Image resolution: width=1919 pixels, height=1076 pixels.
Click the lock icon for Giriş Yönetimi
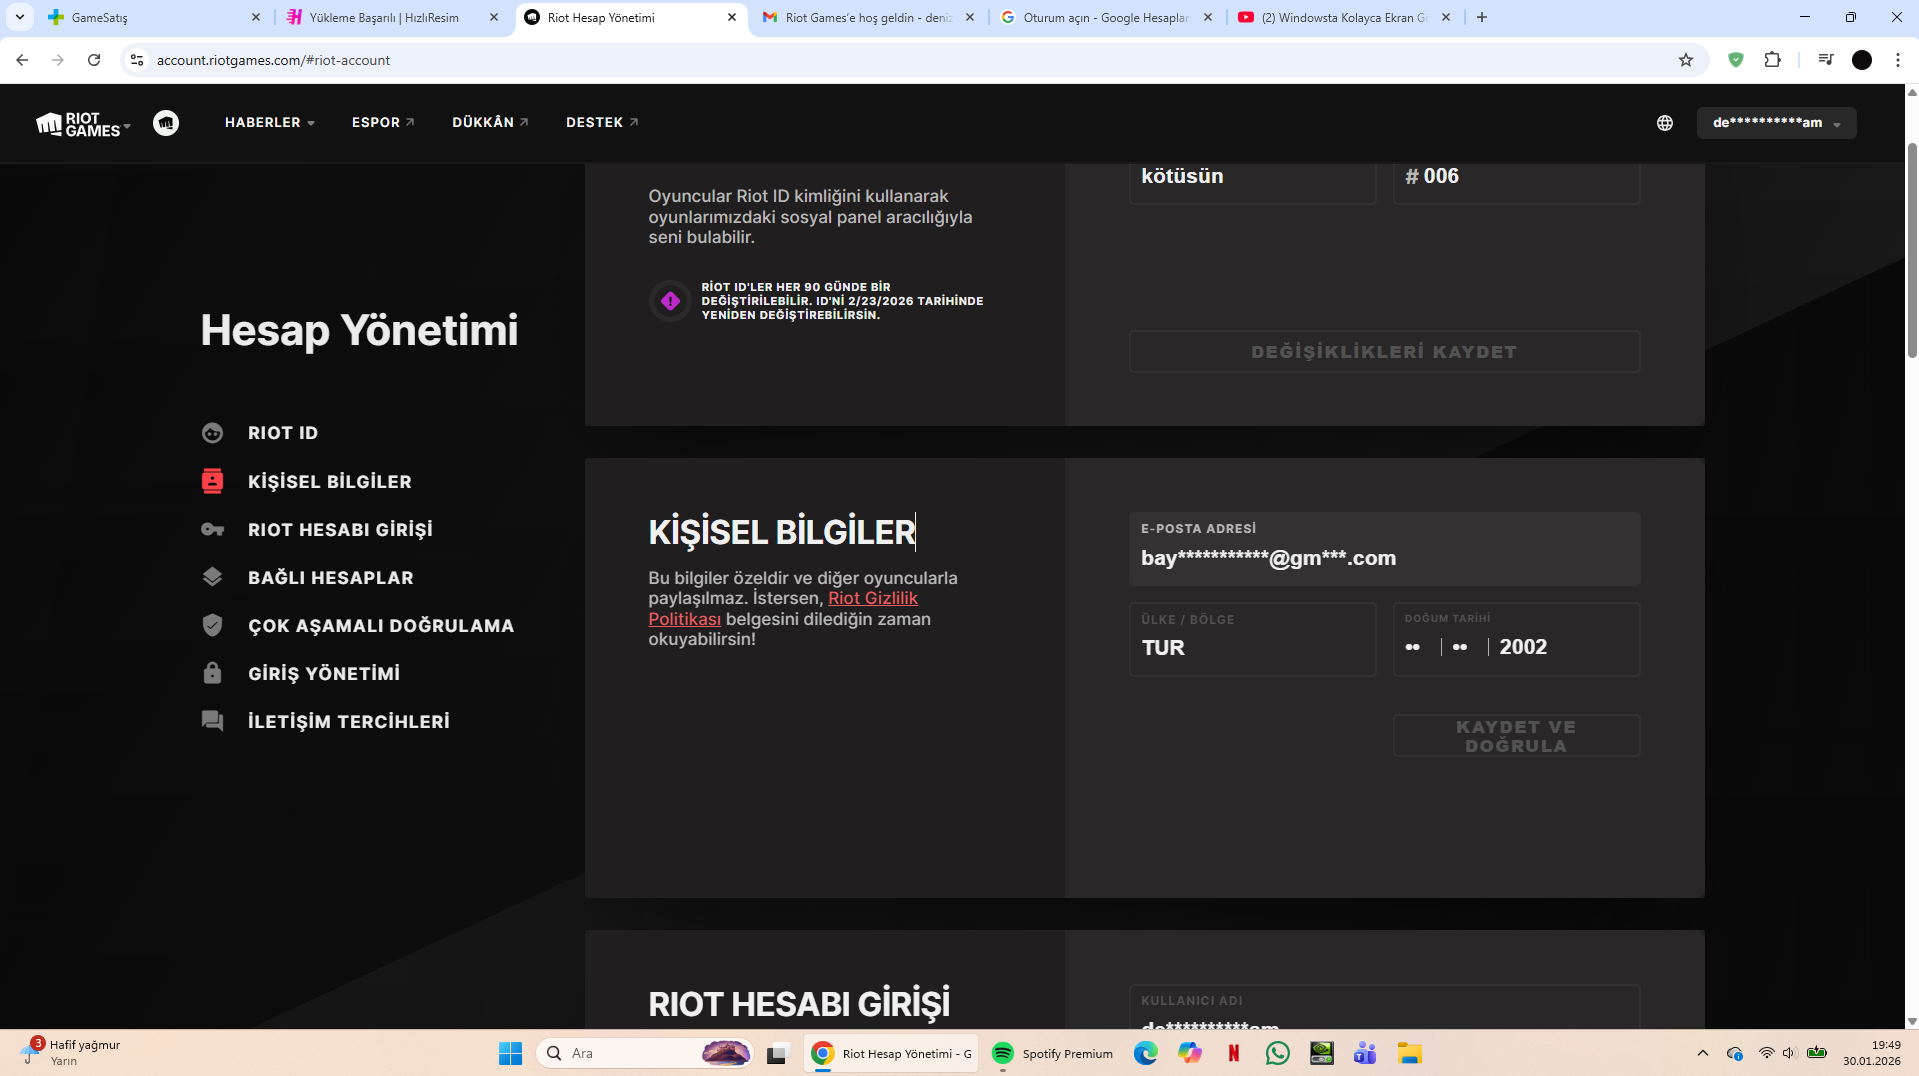click(212, 673)
